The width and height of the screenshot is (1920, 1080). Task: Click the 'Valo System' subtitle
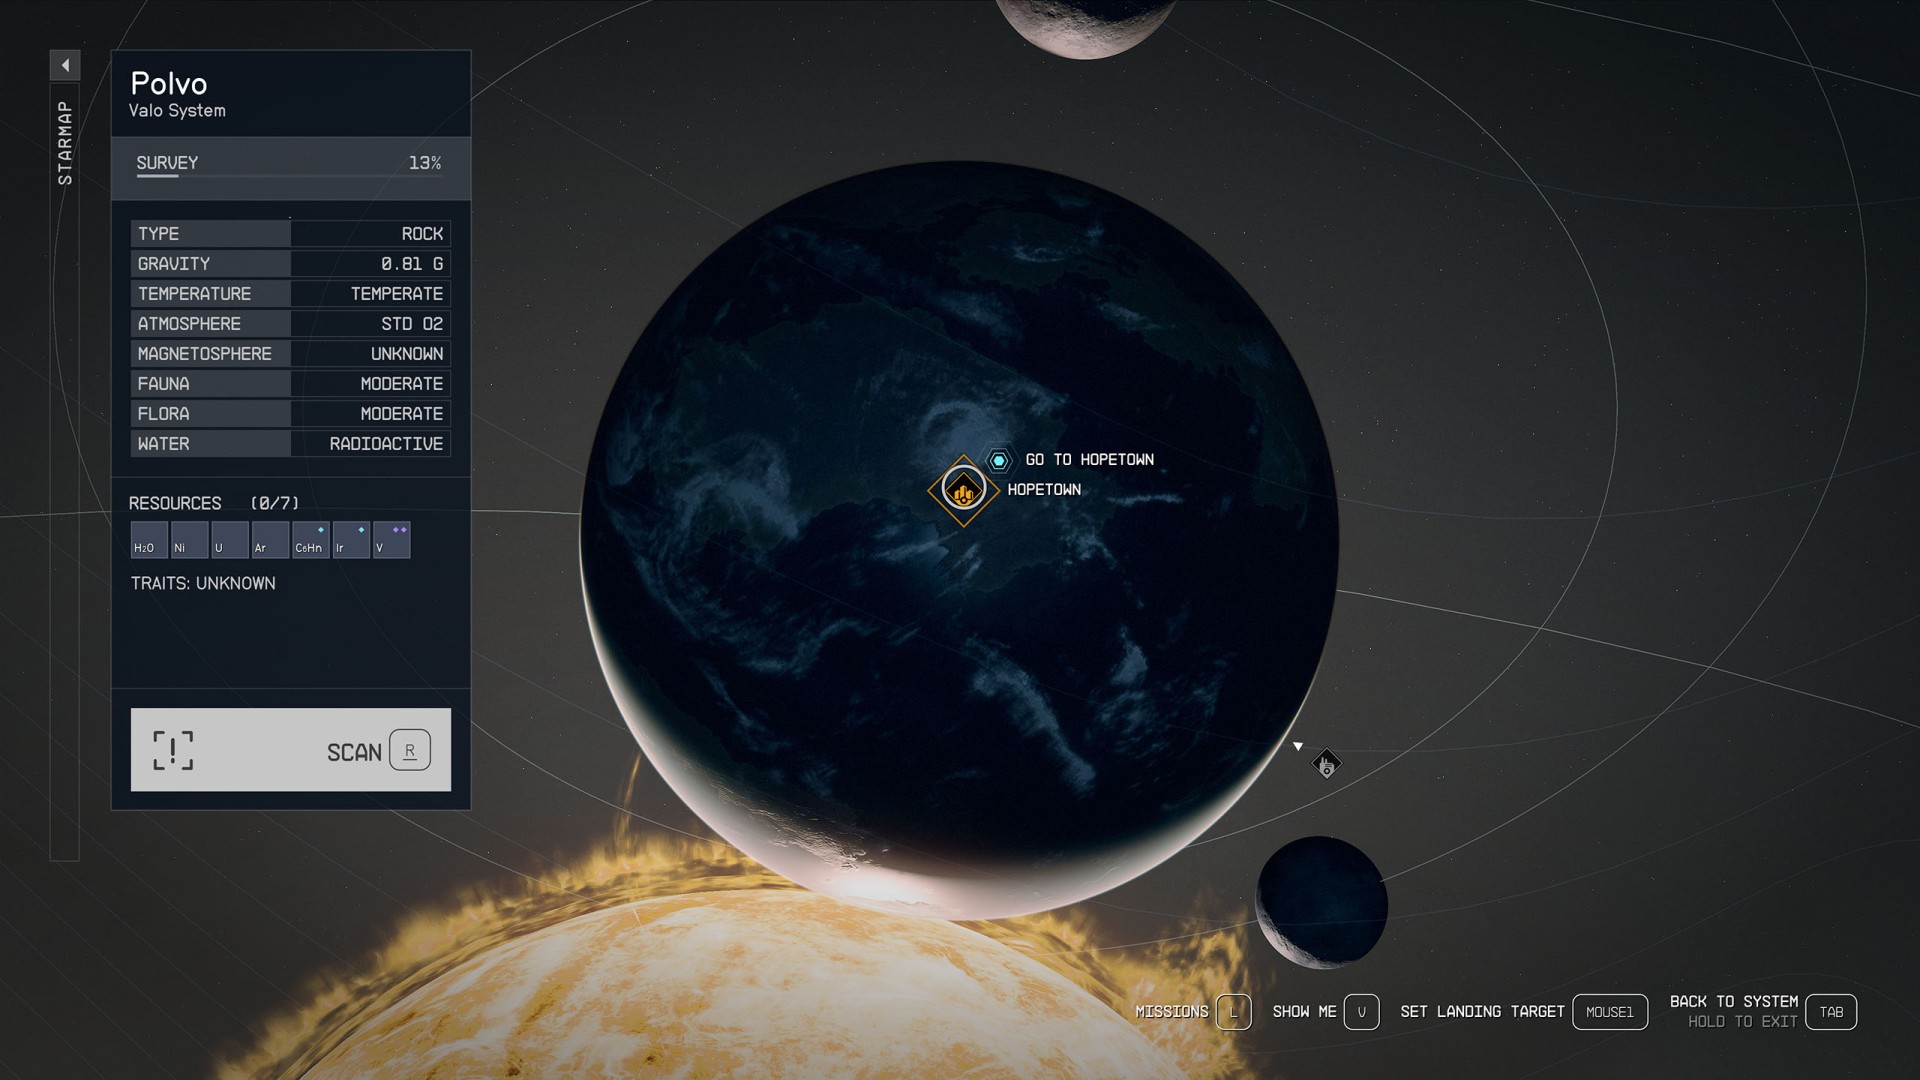coord(177,111)
